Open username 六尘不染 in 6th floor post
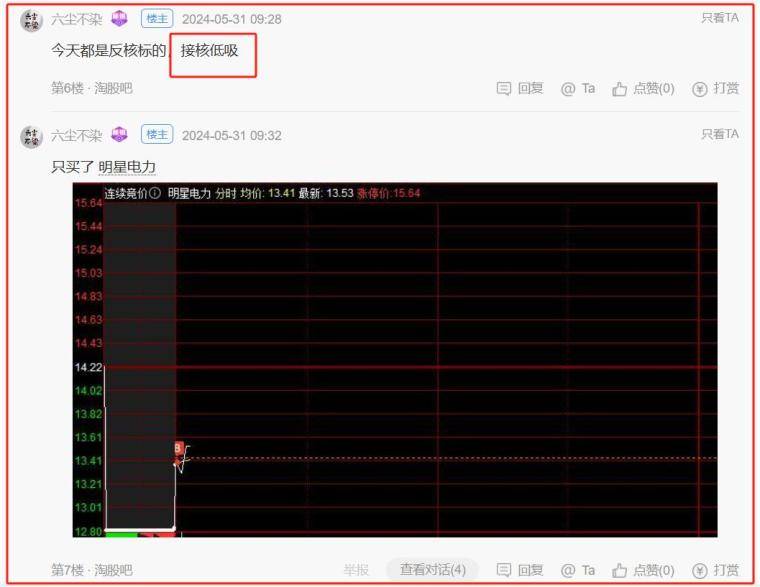The height and width of the screenshot is (587, 760). 77,19
